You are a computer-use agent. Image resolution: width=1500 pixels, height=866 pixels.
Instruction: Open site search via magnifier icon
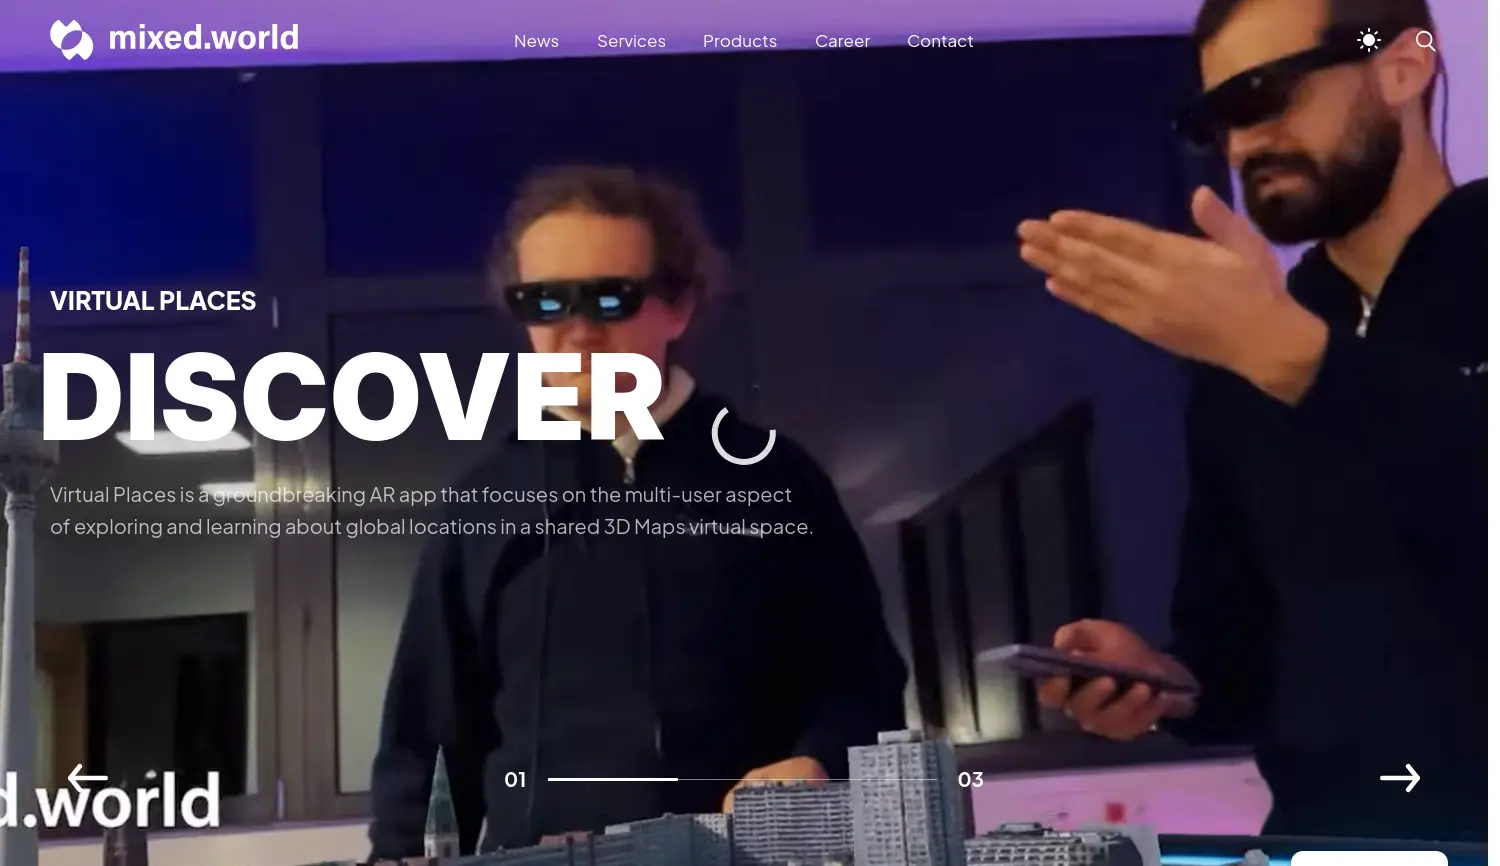(1424, 41)
